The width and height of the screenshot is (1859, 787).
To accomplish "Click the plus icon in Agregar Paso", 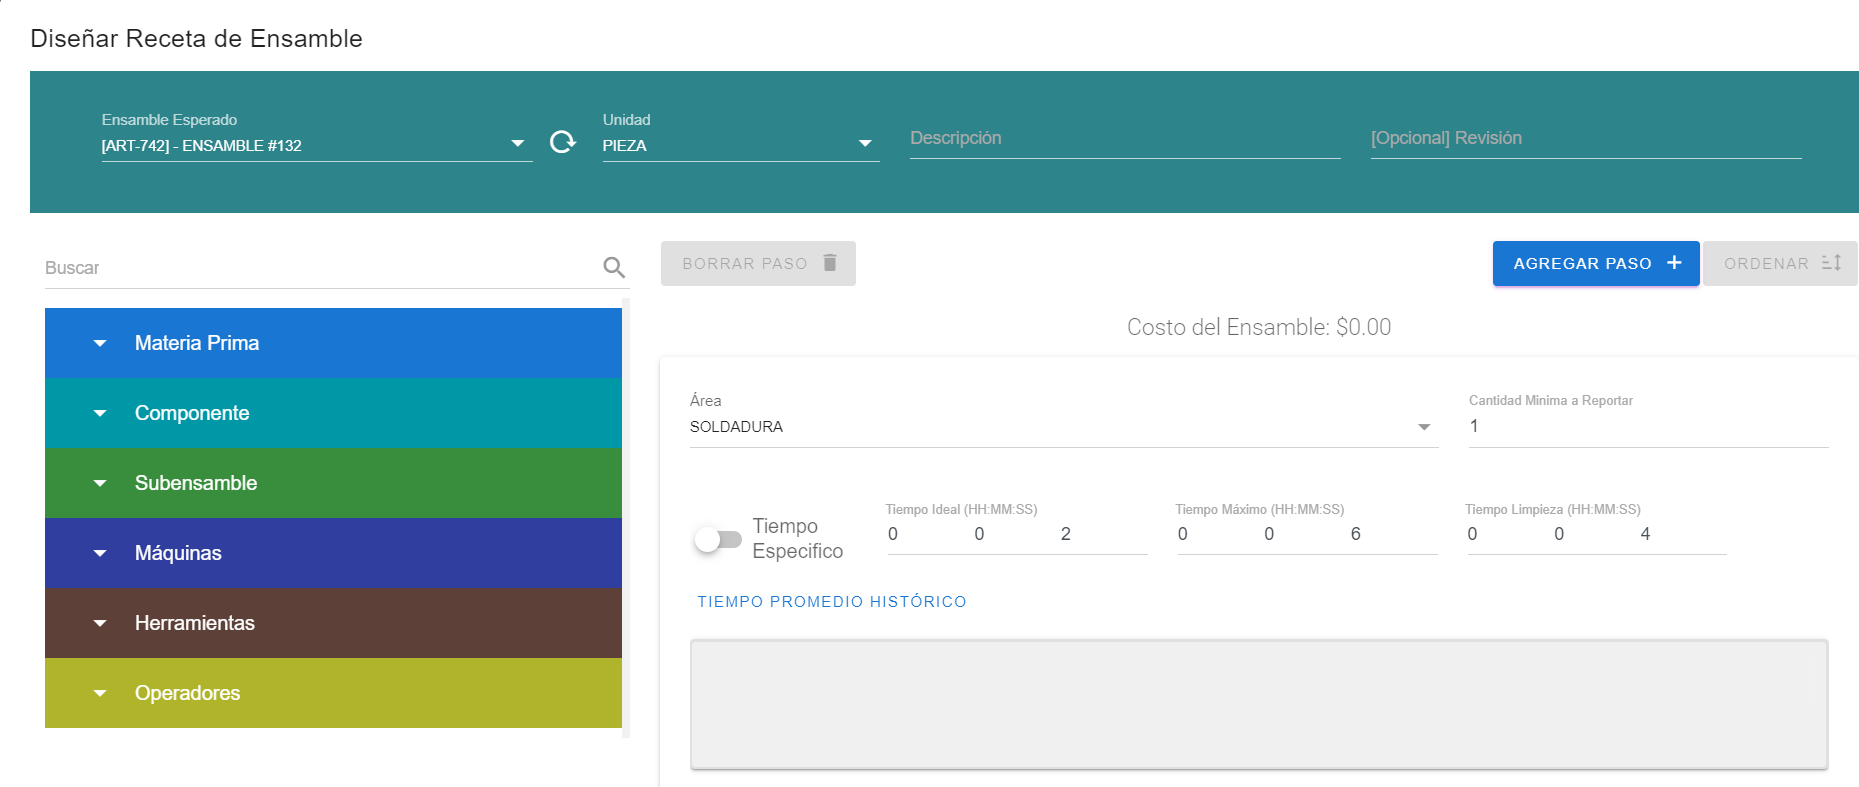I will (1674, 263).
